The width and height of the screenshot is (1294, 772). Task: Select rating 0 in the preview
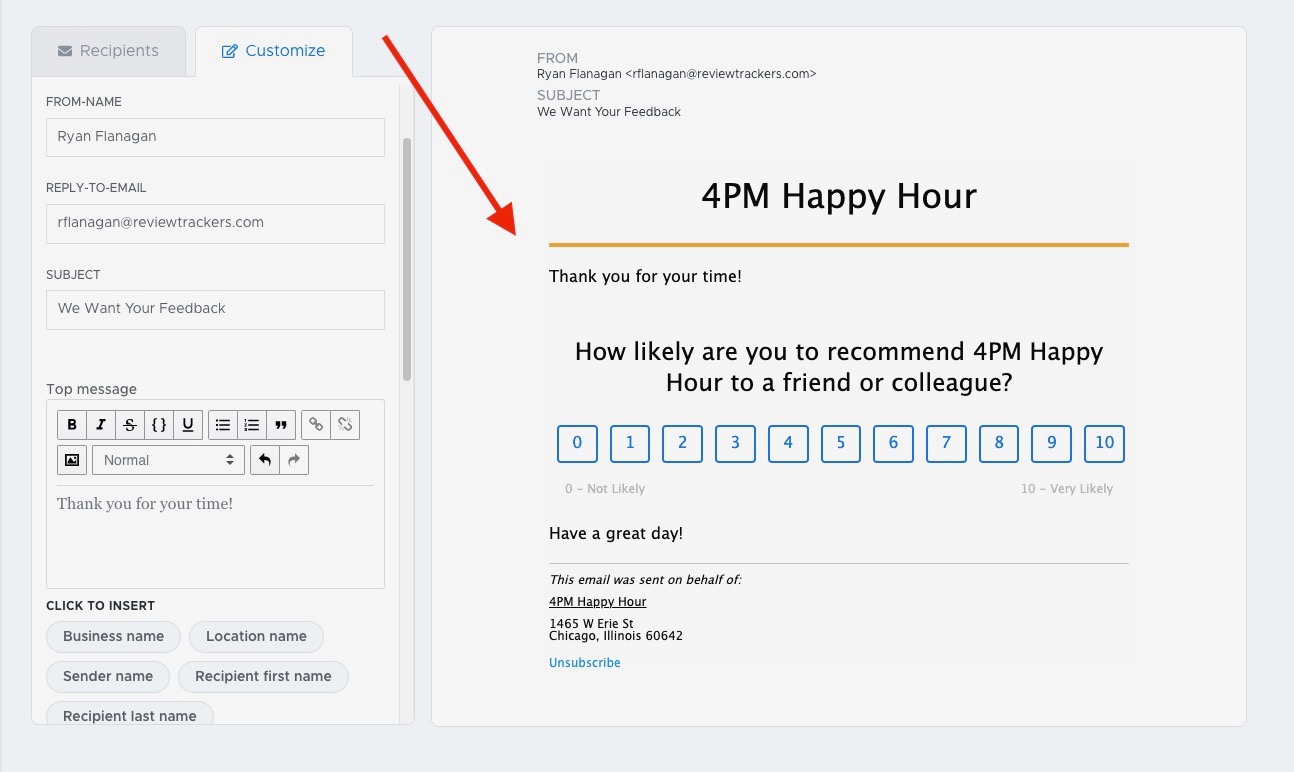[577, 443]
